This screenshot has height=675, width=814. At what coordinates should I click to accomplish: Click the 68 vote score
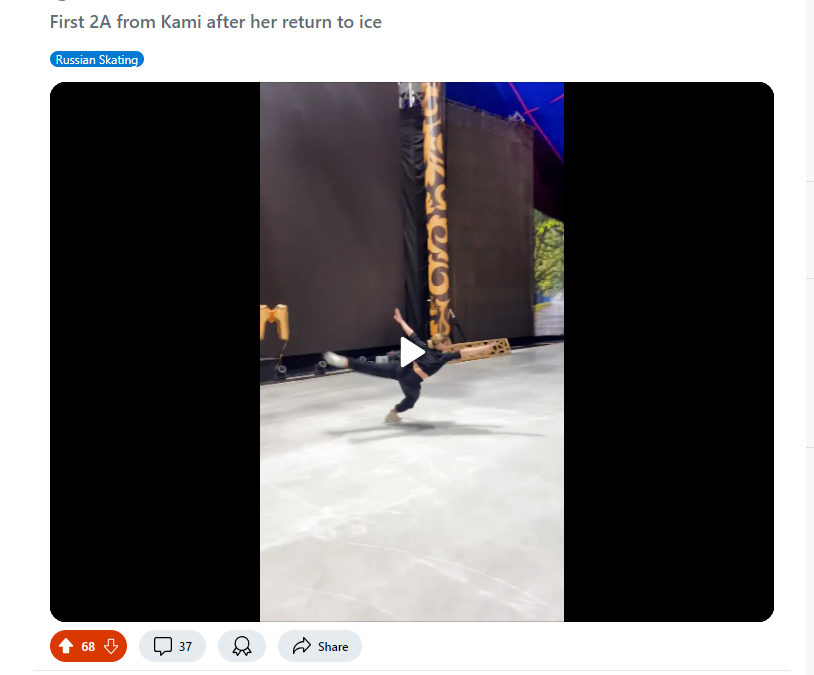point(88,646)
